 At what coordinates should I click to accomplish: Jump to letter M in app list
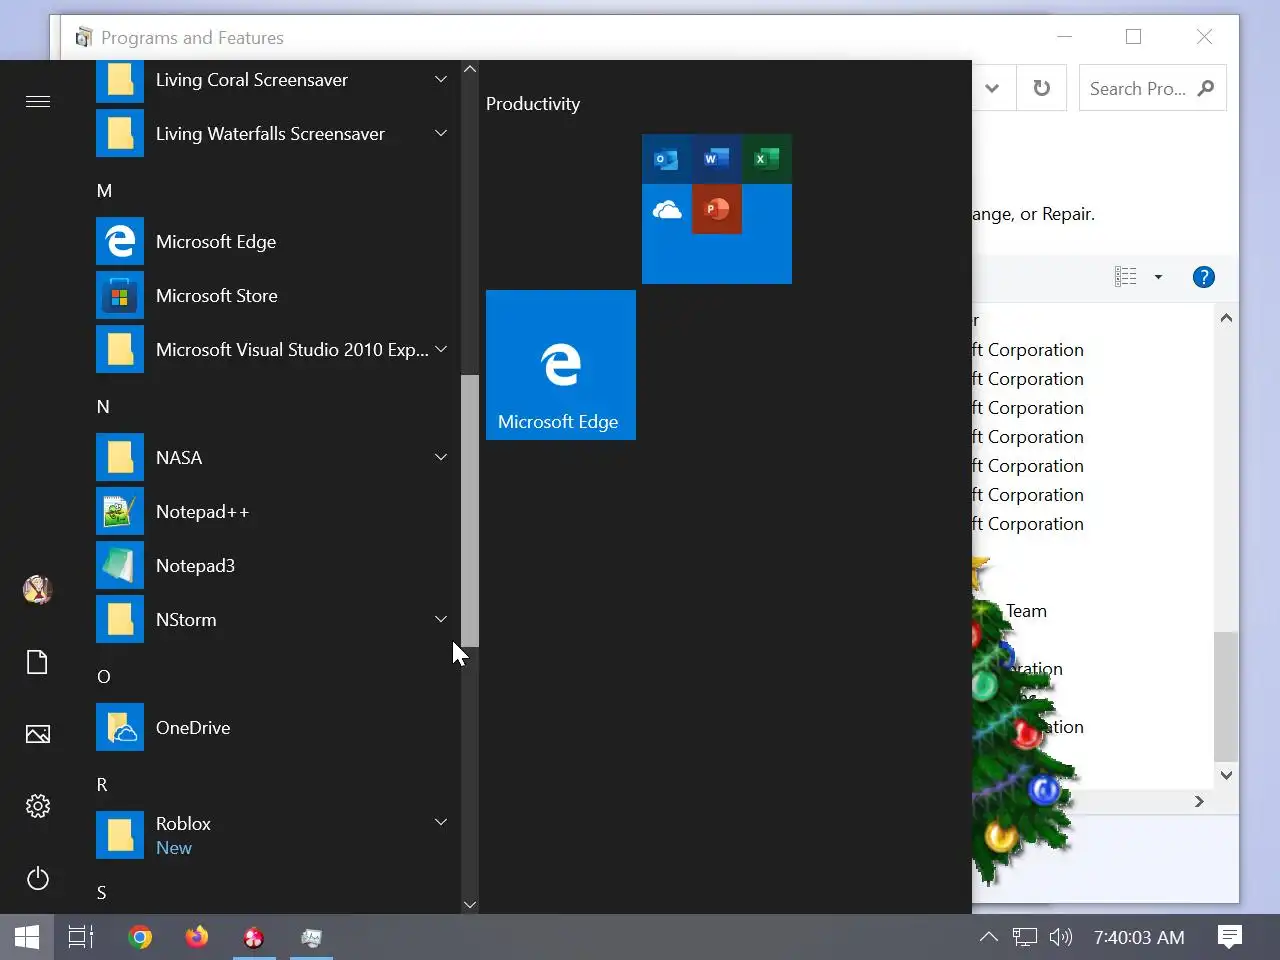coord(104,191)
